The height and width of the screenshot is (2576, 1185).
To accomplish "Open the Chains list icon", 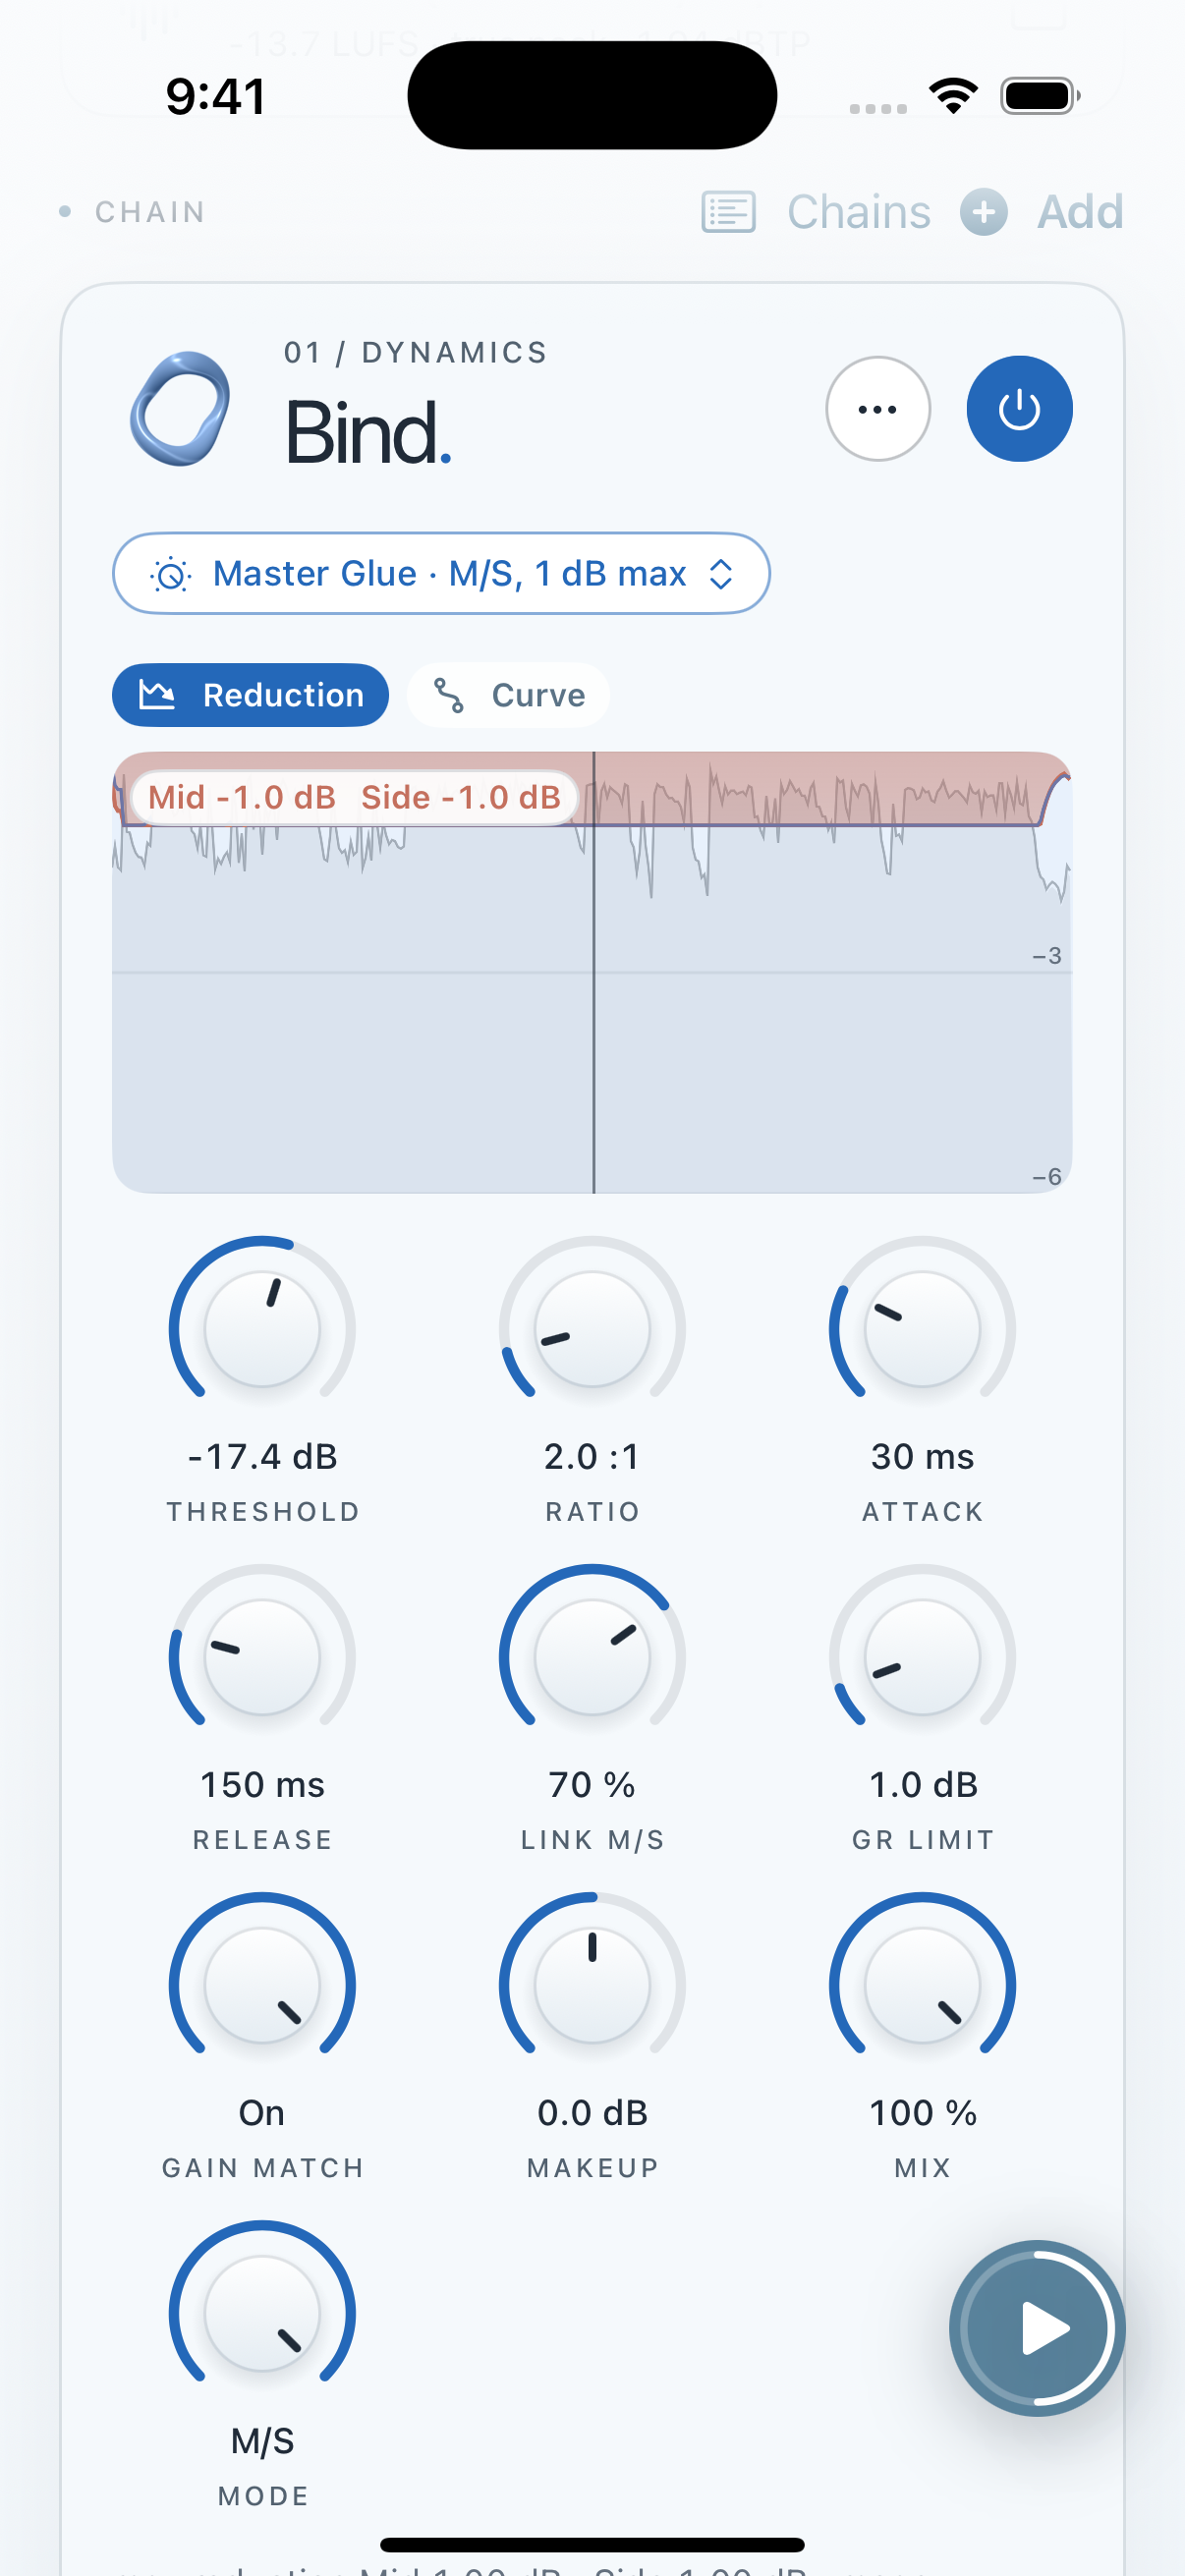I will tap(728, 212).
